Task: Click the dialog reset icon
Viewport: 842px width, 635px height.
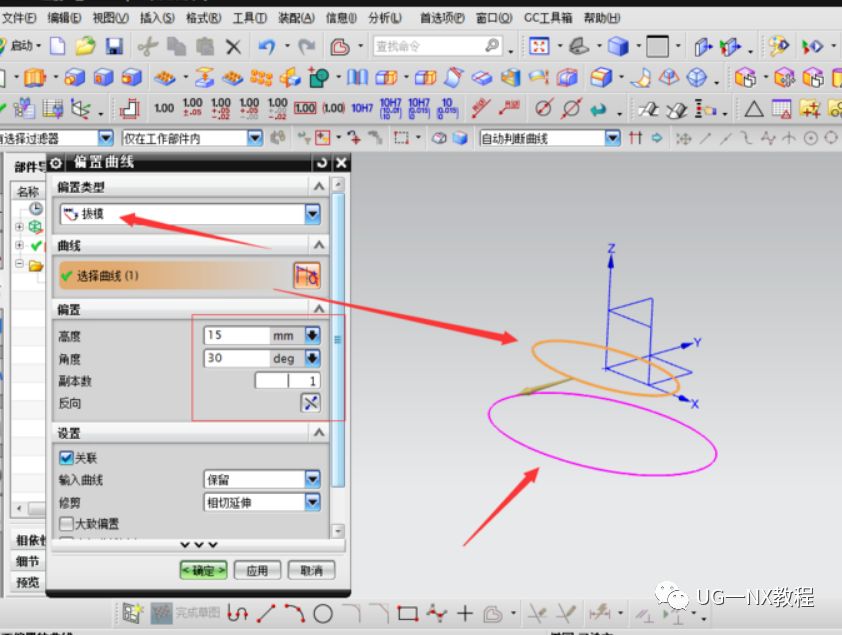Action: click(x=321, y=163)
